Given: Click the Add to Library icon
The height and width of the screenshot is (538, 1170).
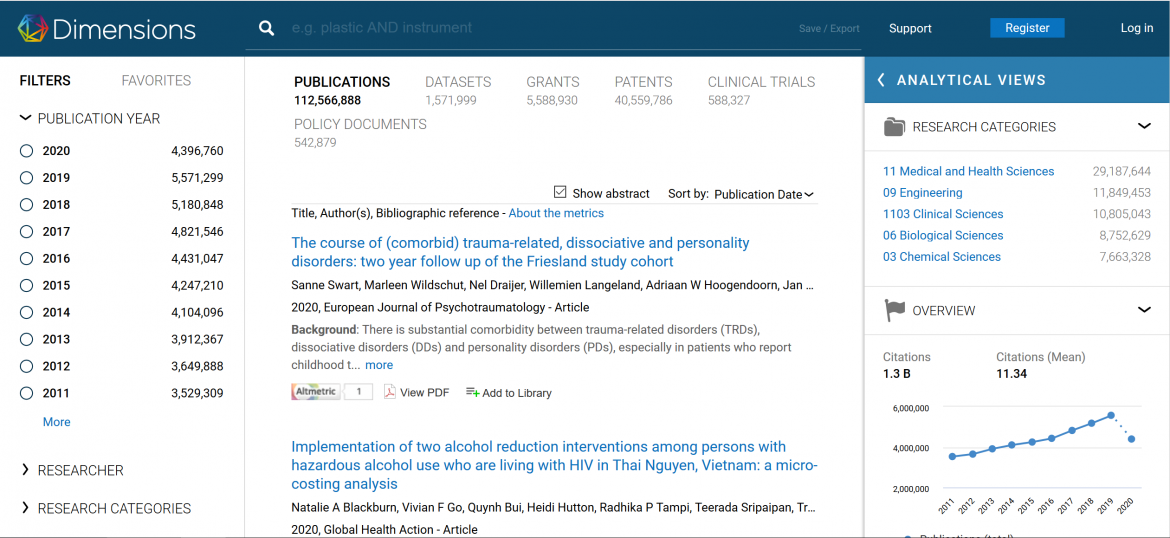Looking at the screenshot, I should (x=473, y=392).
